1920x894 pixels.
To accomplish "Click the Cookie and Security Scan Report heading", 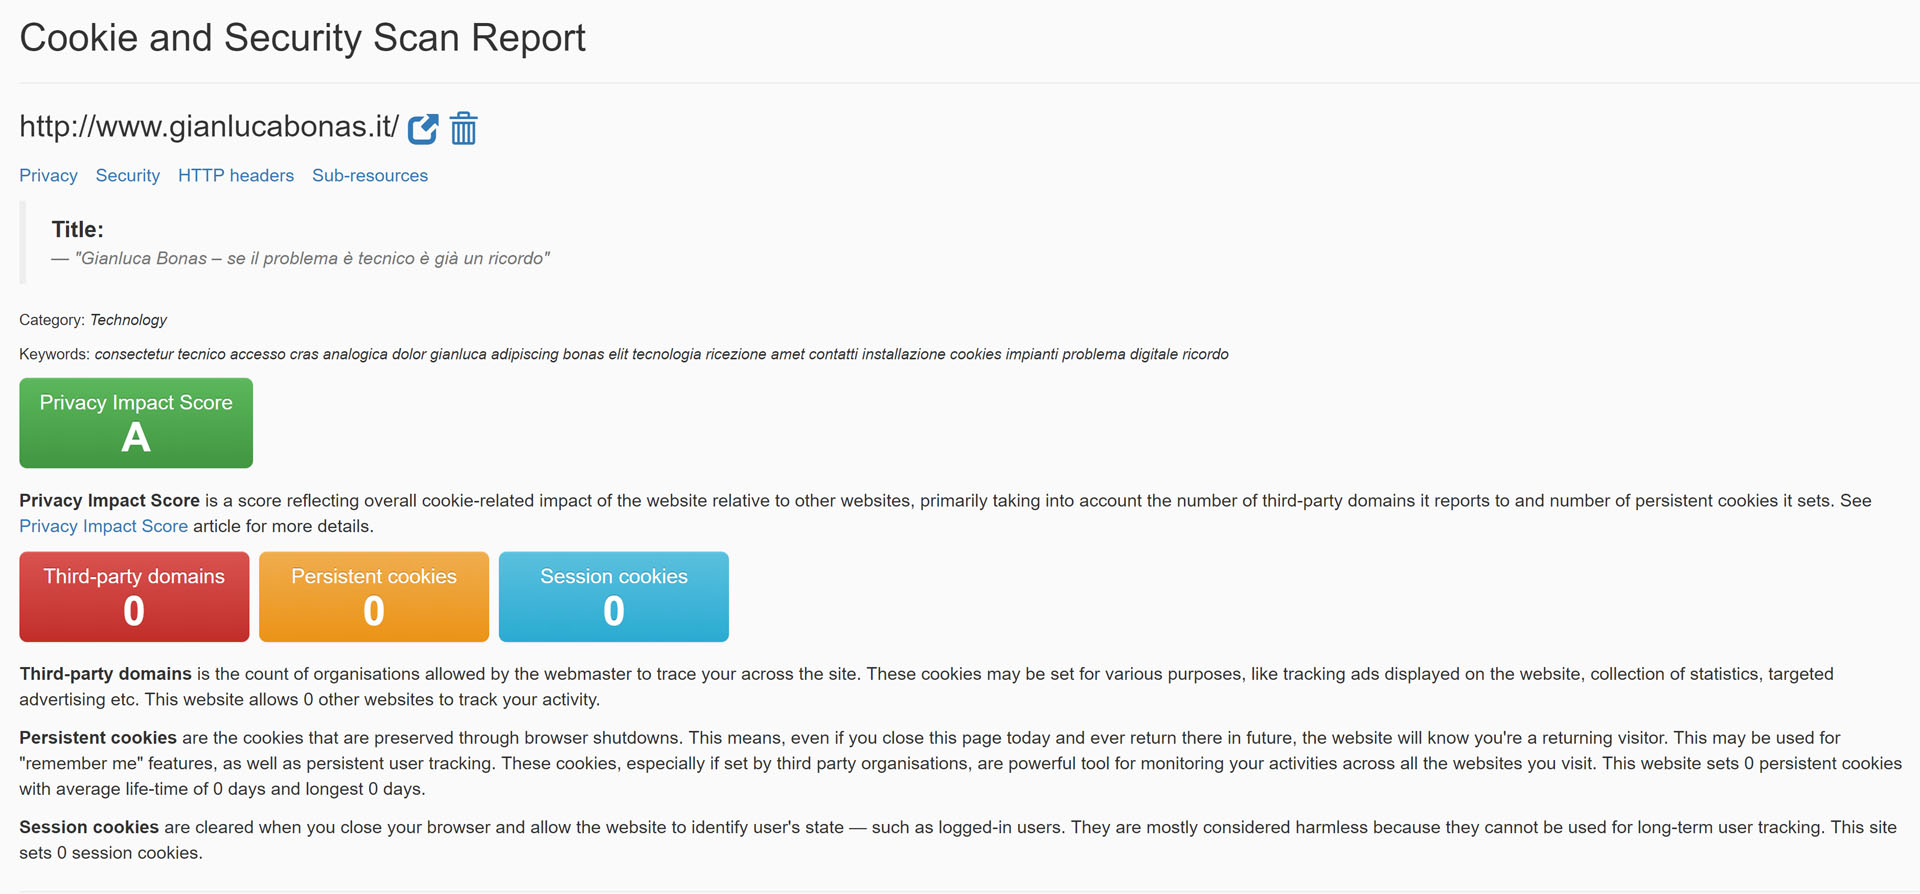I will tap(302, 38).
